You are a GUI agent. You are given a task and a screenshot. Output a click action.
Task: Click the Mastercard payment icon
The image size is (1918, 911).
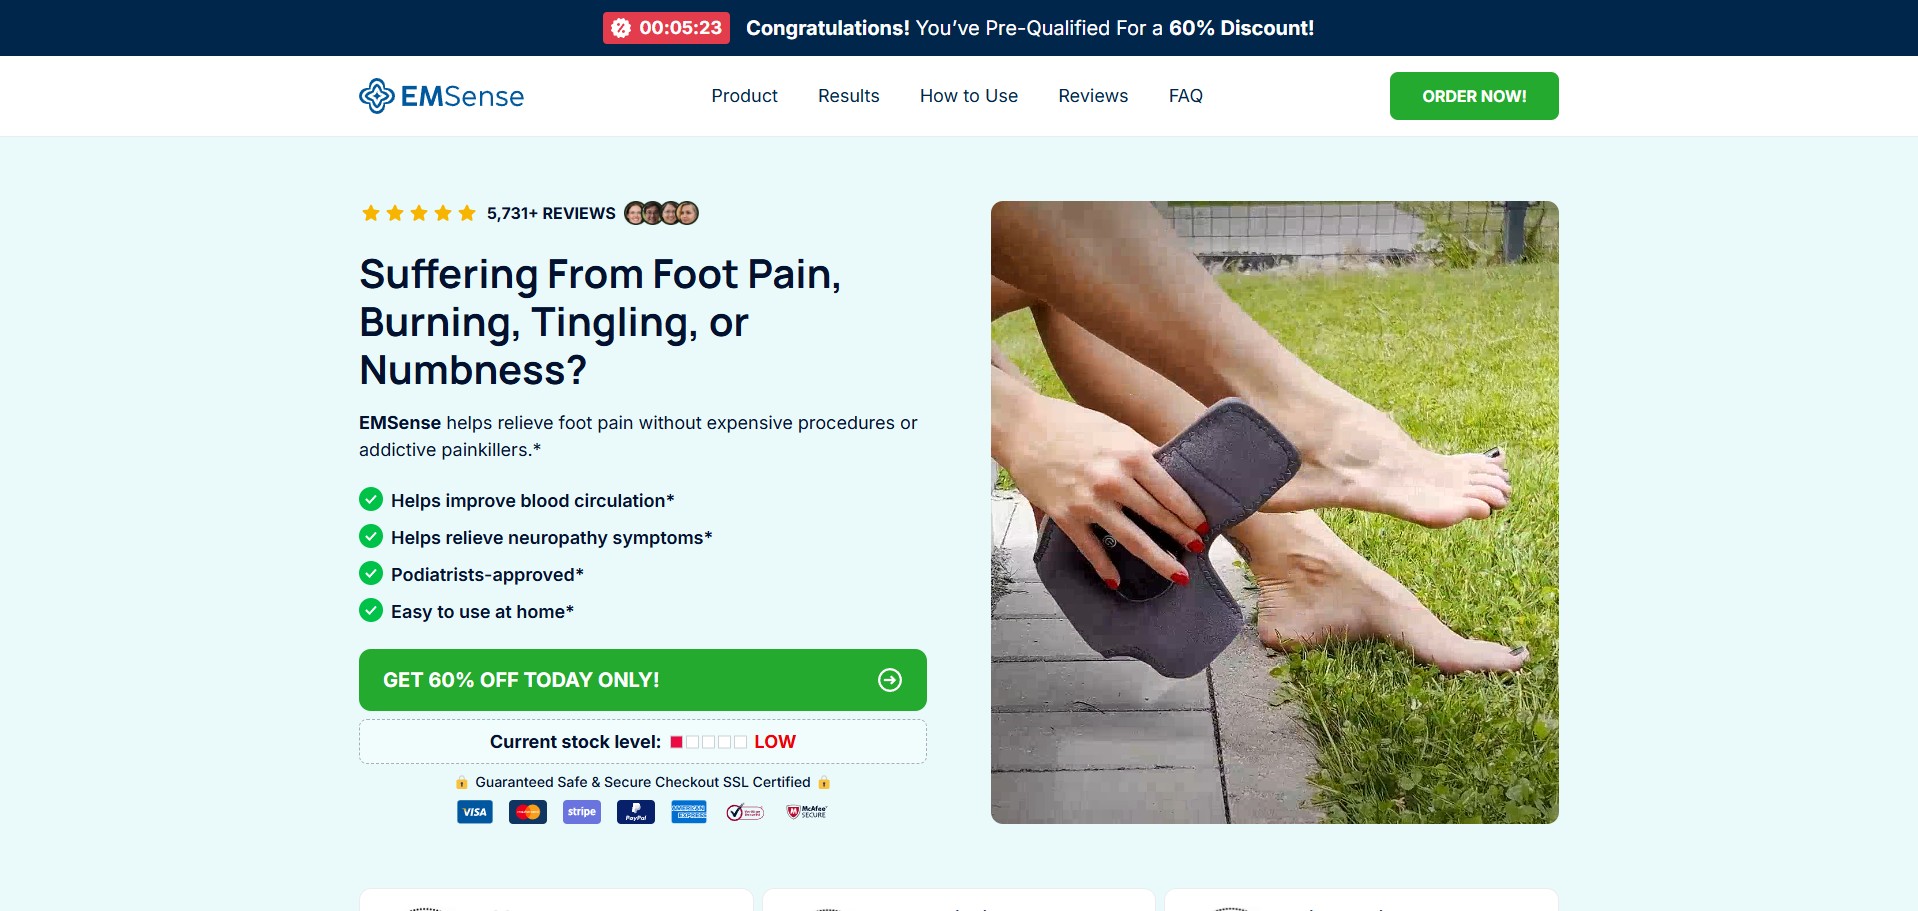[528, 812]
